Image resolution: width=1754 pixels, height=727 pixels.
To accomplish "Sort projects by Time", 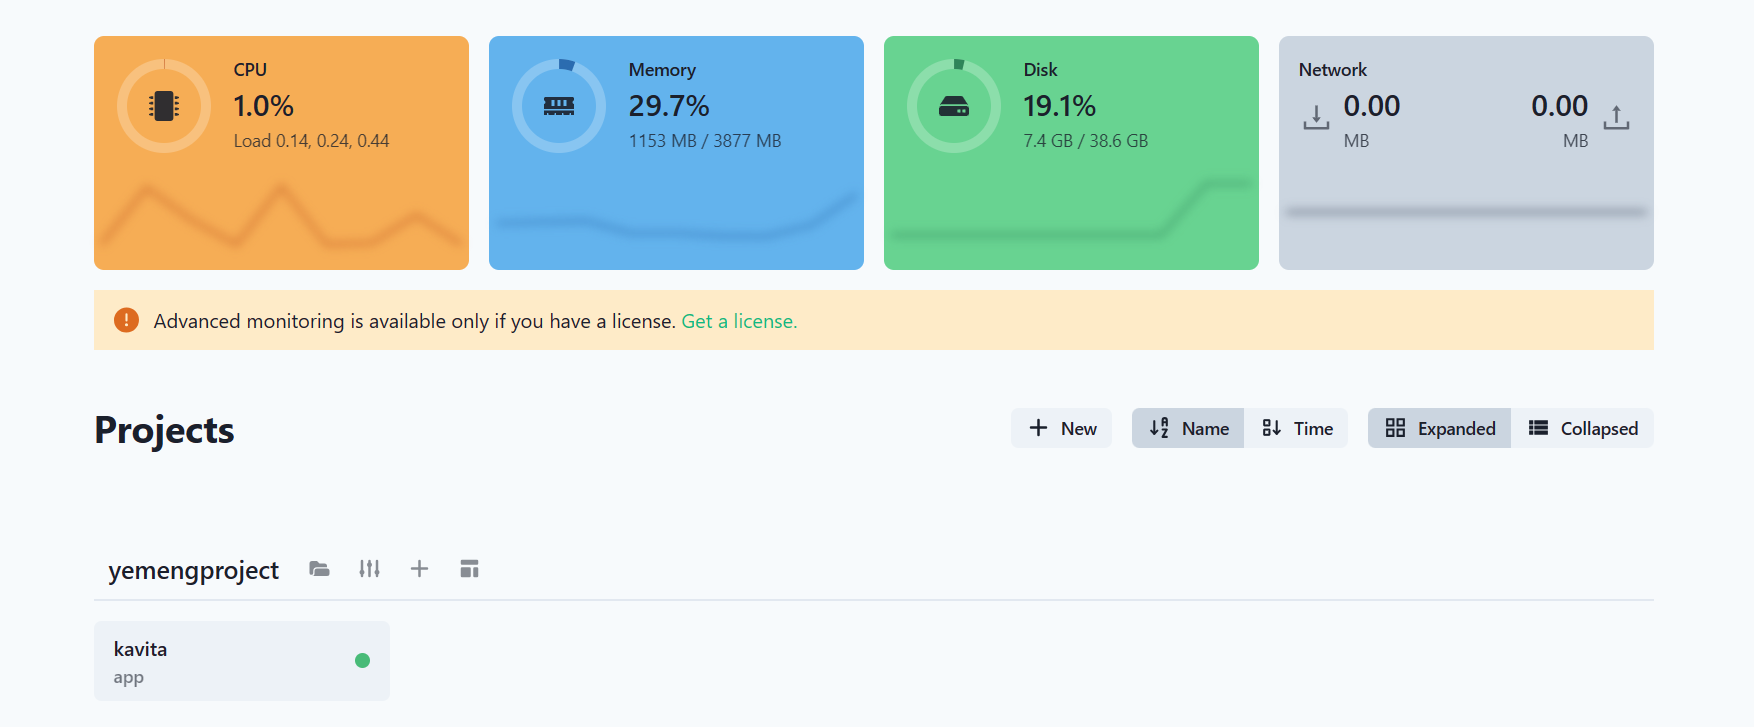I will (1296, 428).
